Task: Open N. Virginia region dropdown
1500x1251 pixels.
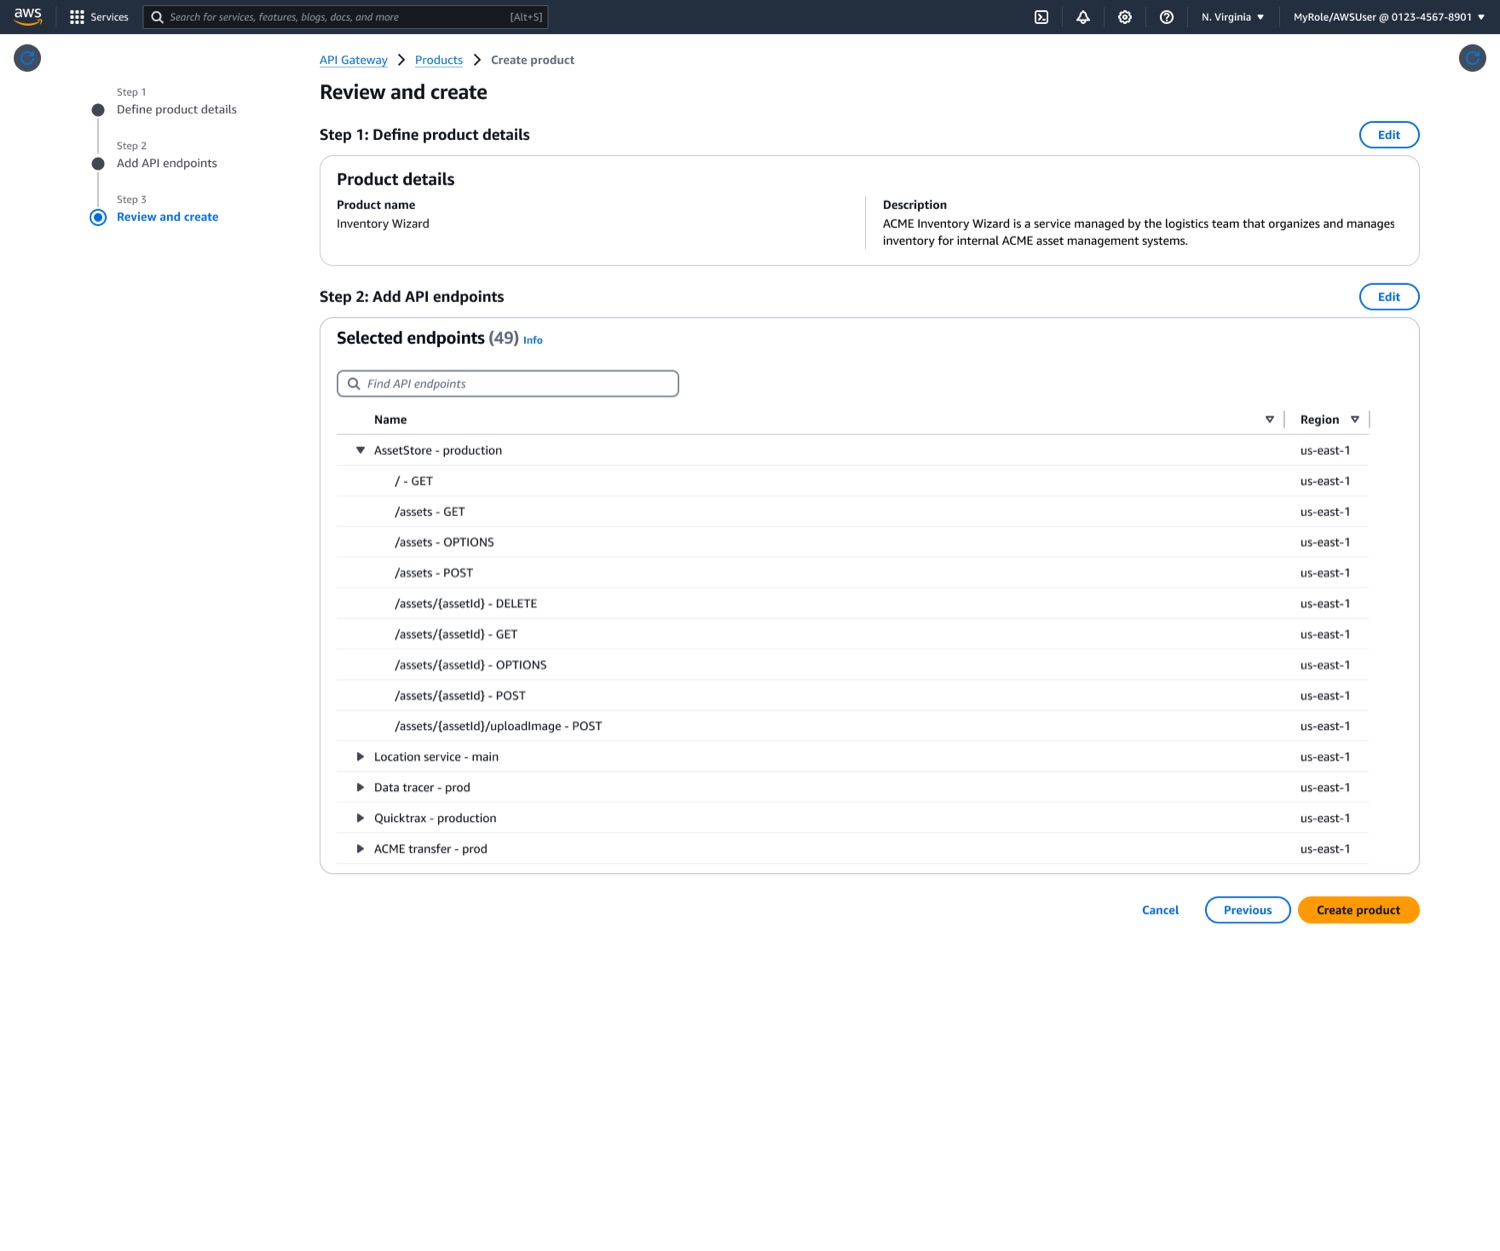Action: (x=1232, y=17)
